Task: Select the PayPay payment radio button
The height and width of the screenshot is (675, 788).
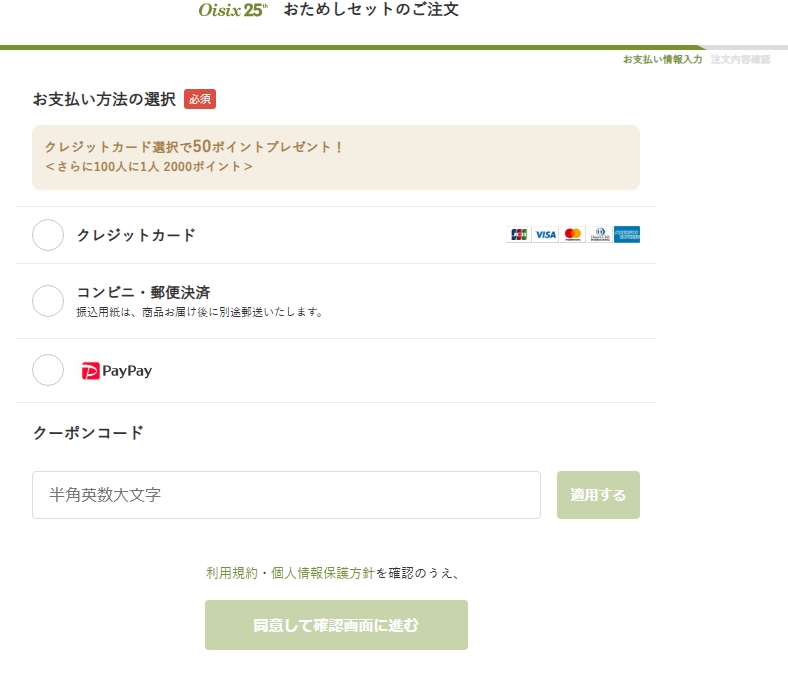Action: 48,370
